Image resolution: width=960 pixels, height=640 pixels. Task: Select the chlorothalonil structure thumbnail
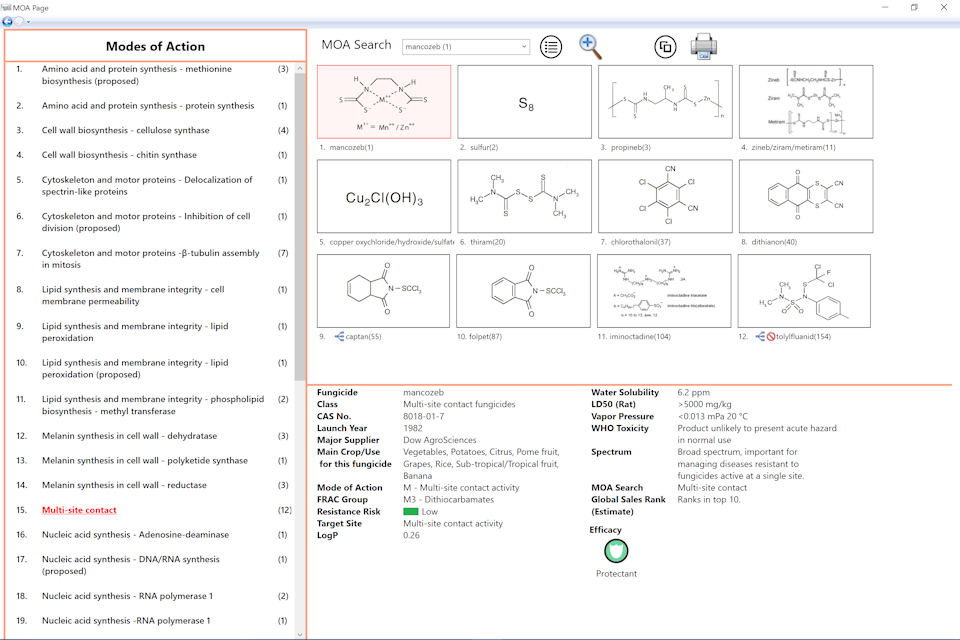pos(665,196)
